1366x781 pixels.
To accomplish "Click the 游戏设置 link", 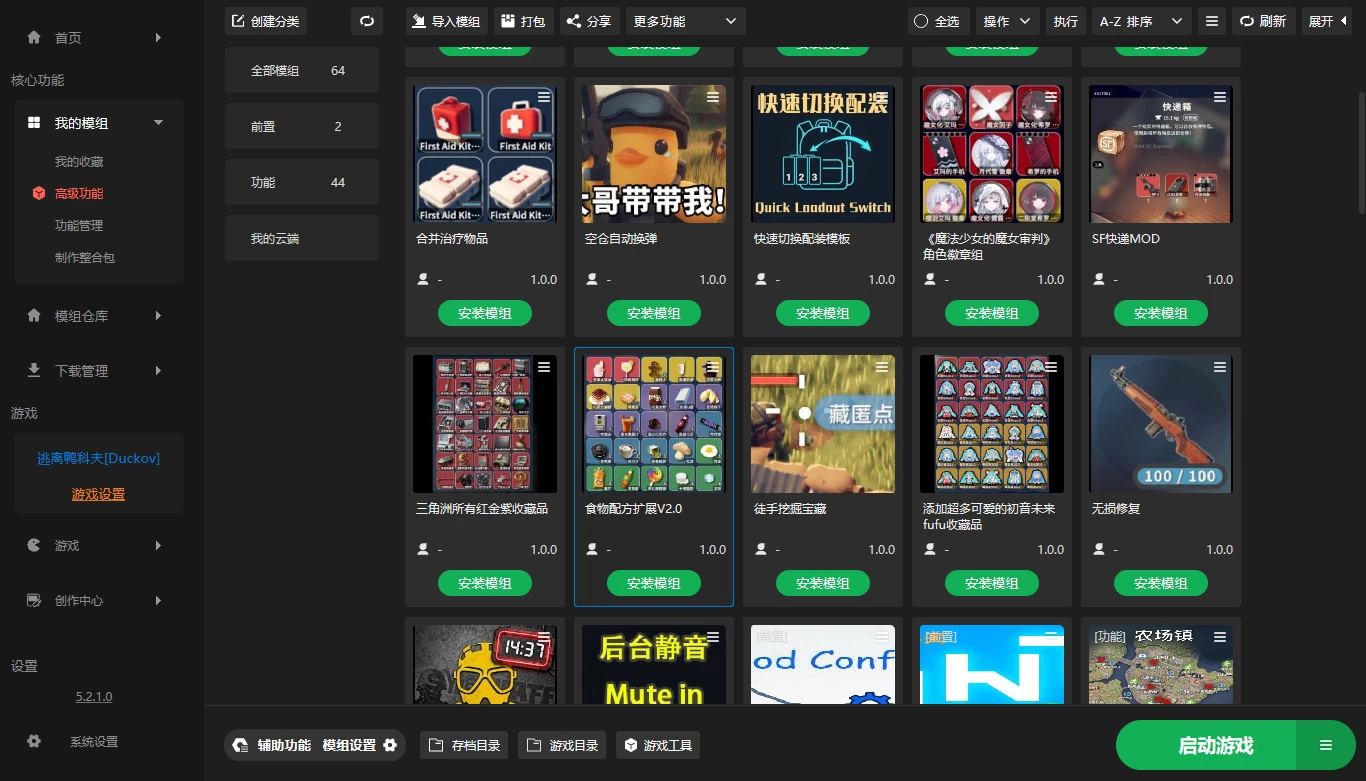I will pos(98,494).
